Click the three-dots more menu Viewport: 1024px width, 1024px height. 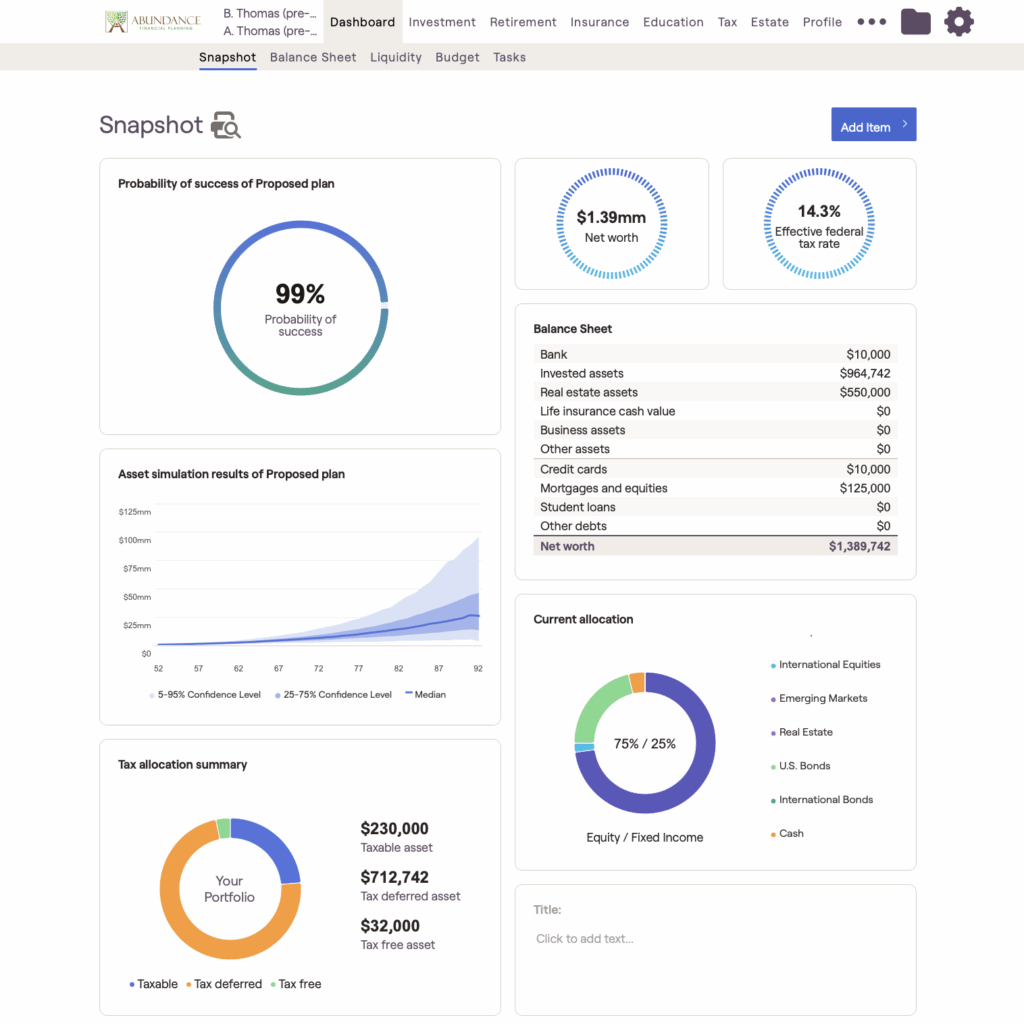click(x=871, y=21)
